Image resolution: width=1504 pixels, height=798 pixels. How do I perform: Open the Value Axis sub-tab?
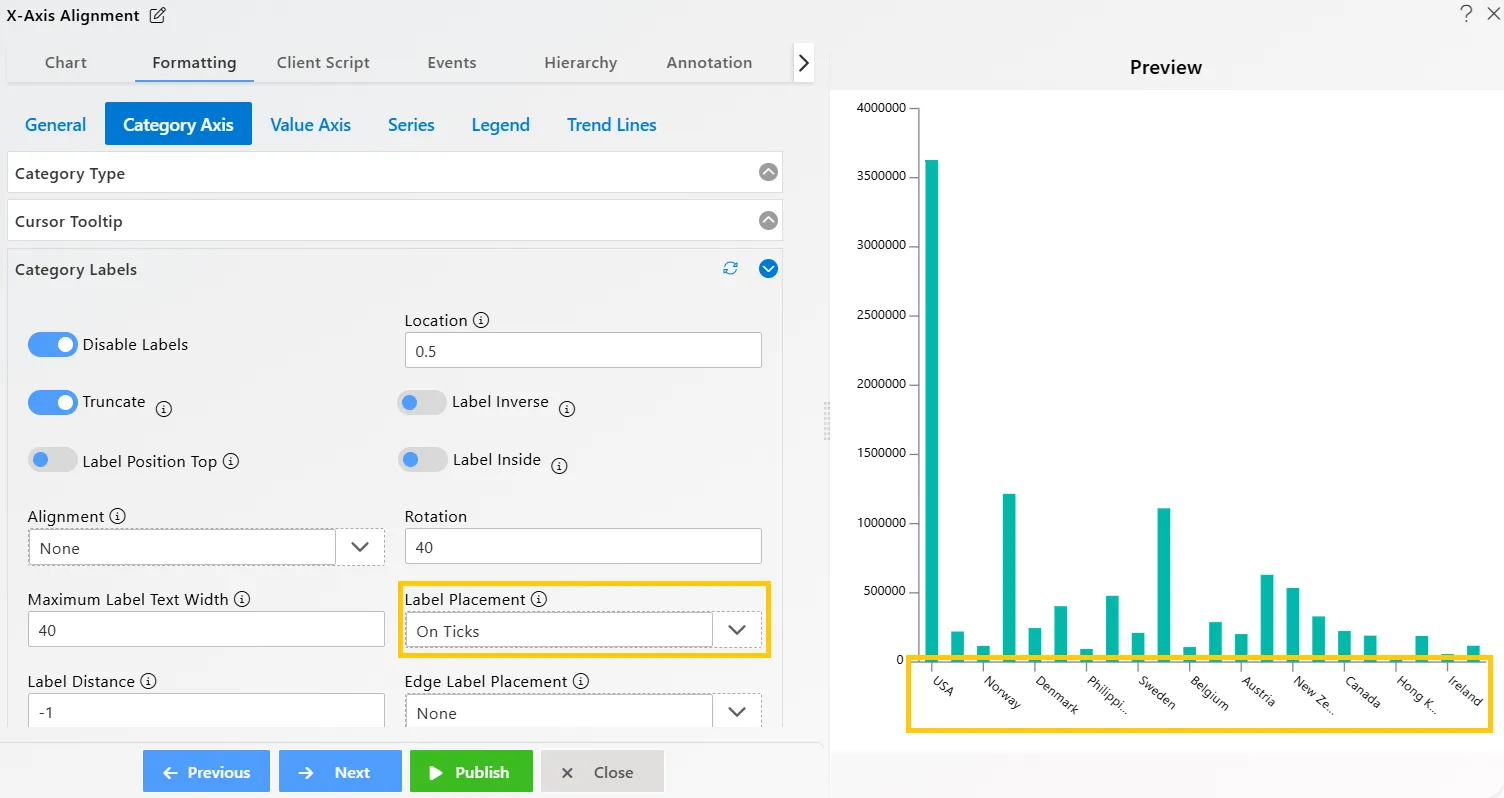point(310,125)
